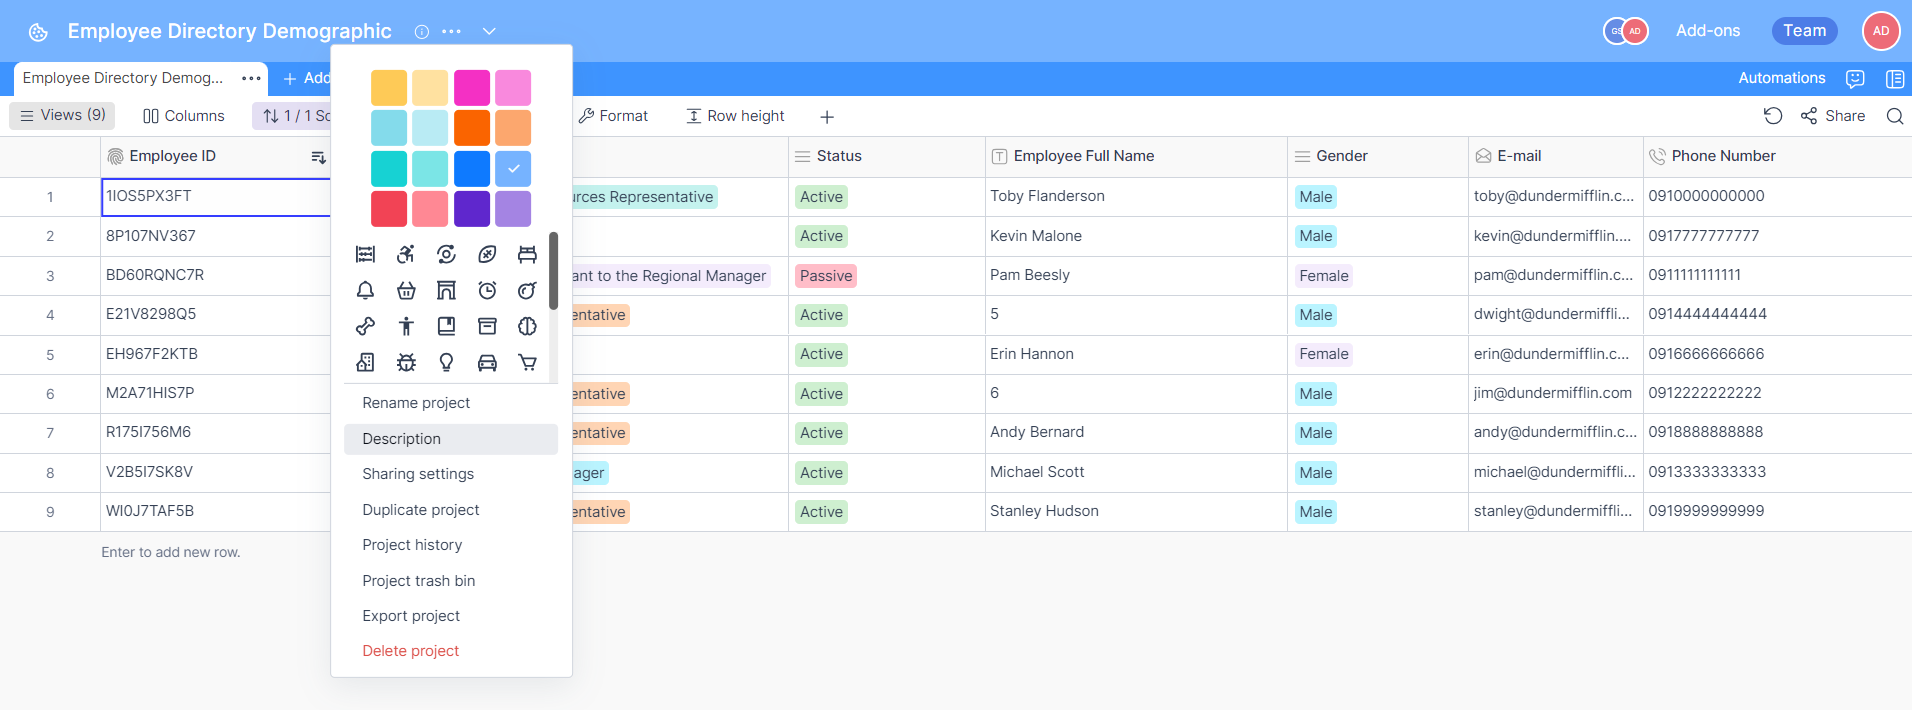
Task: Open the comments smiley chat icon
Action: click(x=1855, y=78)
